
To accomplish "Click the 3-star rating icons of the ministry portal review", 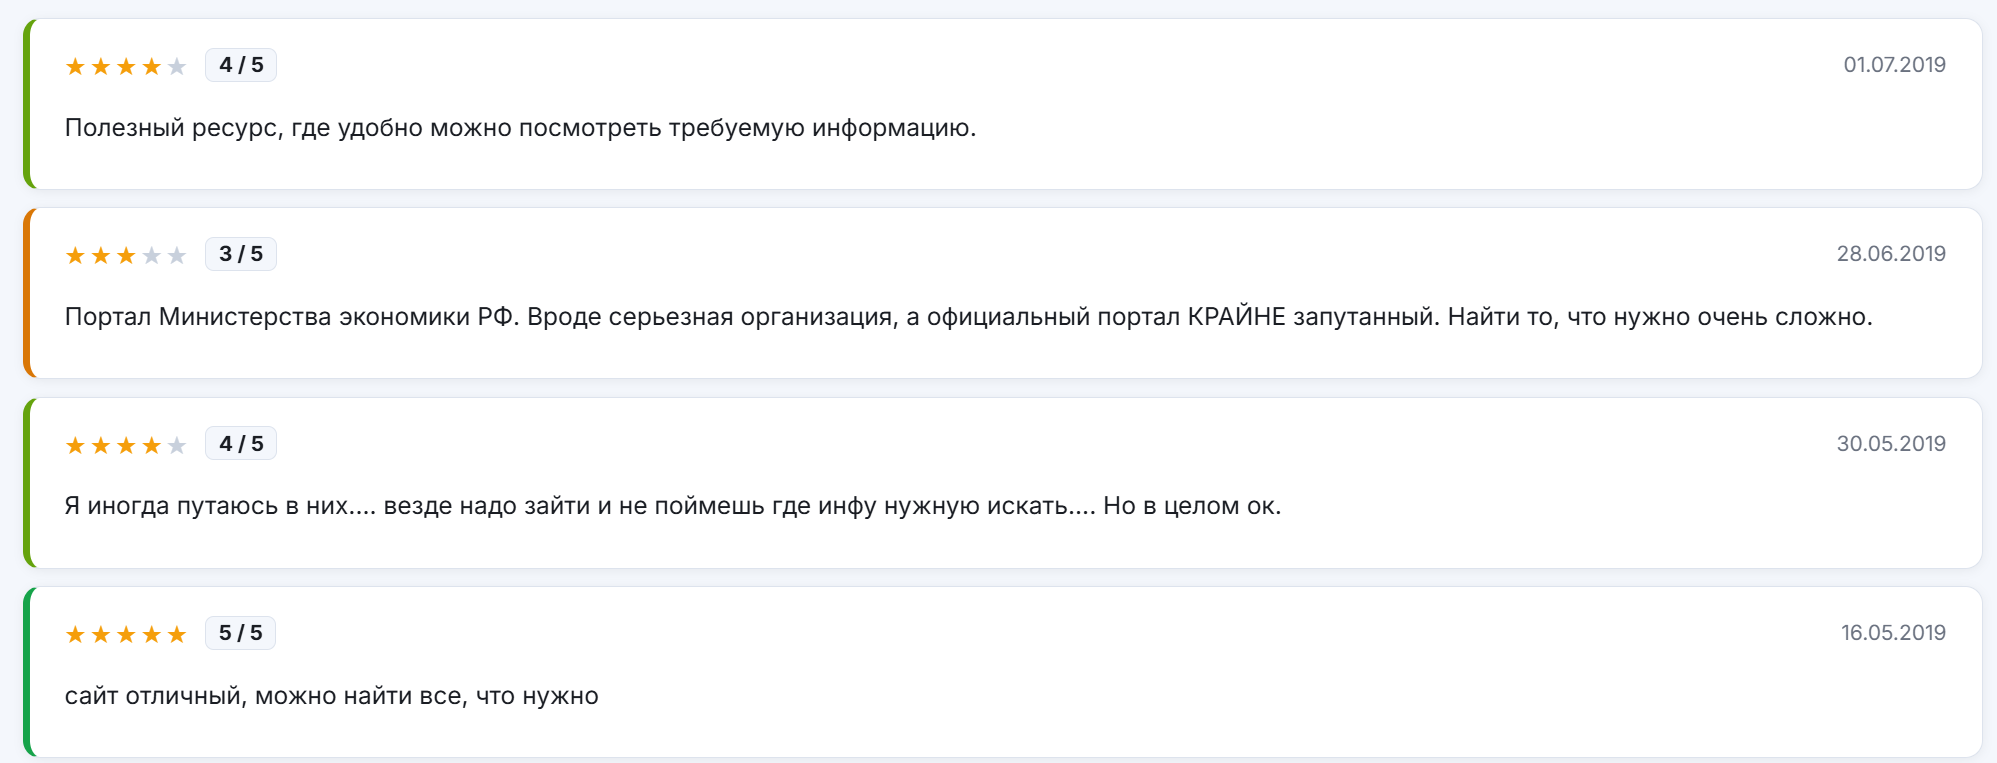I will [126, 255].
